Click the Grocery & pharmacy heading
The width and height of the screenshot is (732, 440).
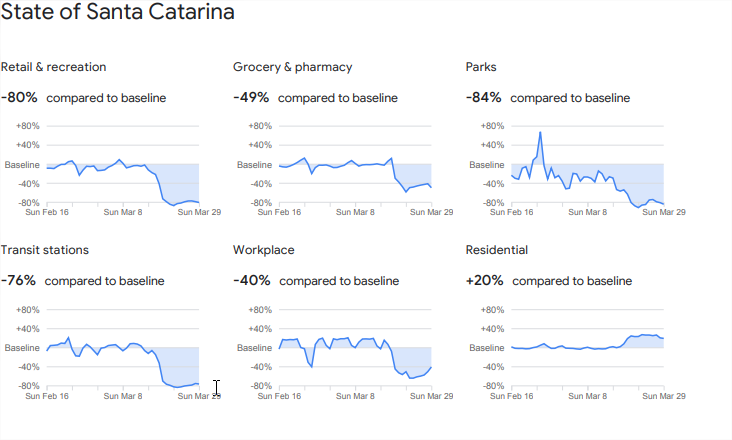click(292, 67)
